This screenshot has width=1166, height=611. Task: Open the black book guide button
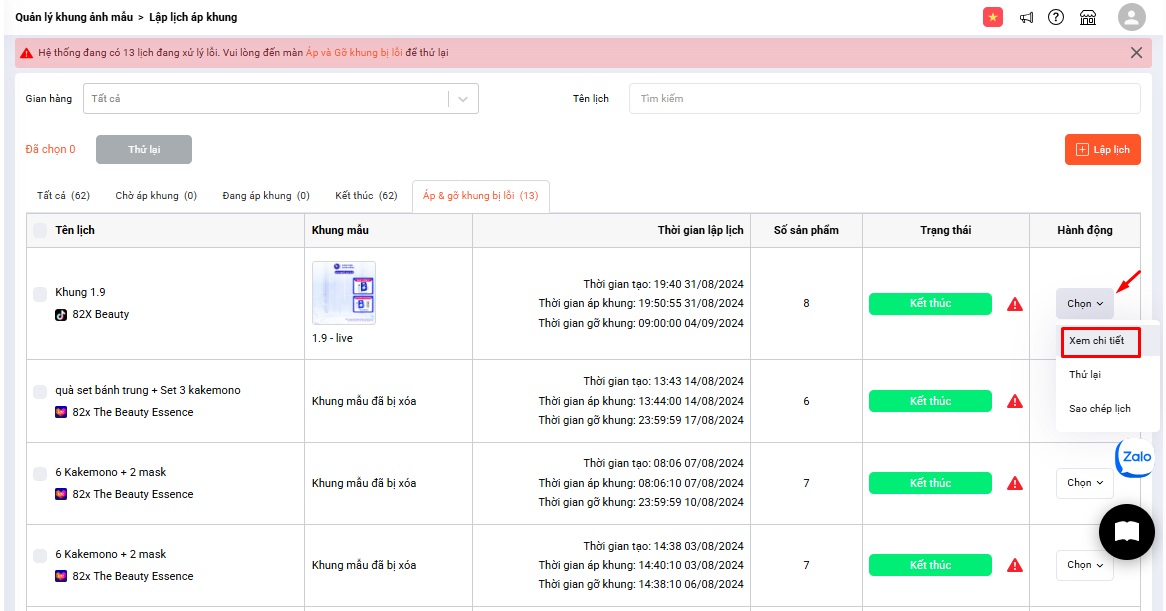coord(1126,532)
